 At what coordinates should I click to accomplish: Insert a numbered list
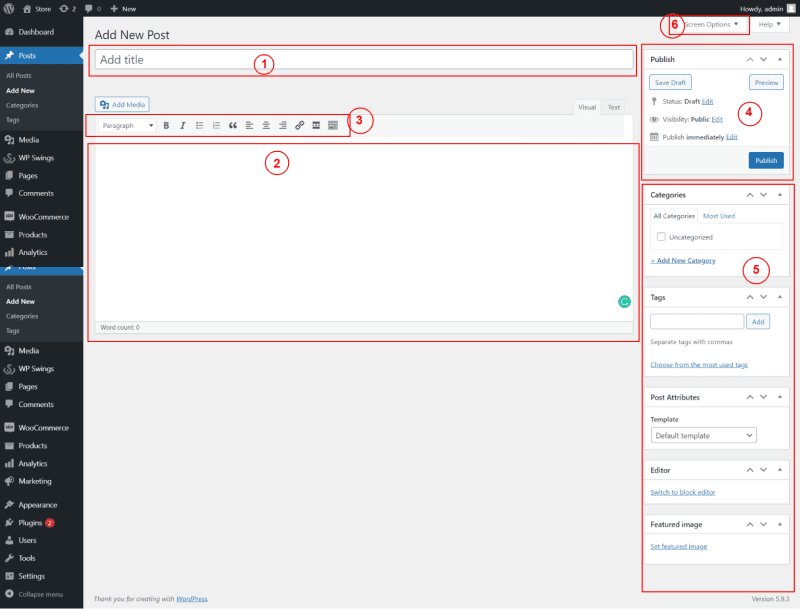(x=216, y=125)
